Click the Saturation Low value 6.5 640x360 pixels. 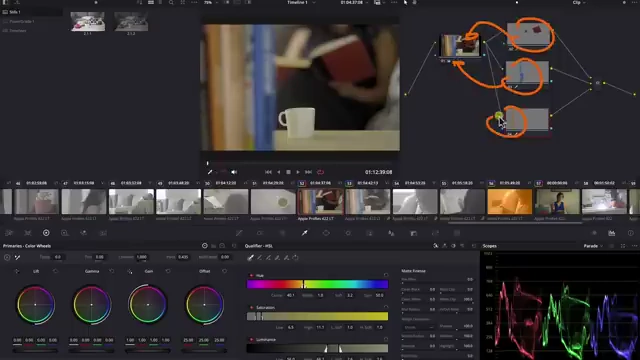(291, 327)
